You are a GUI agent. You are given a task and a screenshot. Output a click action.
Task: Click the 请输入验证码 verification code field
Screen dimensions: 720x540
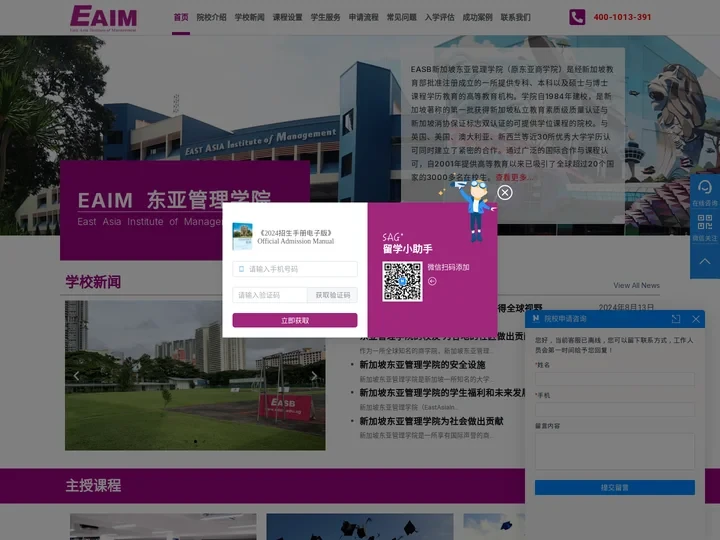[x=270, y=295]
